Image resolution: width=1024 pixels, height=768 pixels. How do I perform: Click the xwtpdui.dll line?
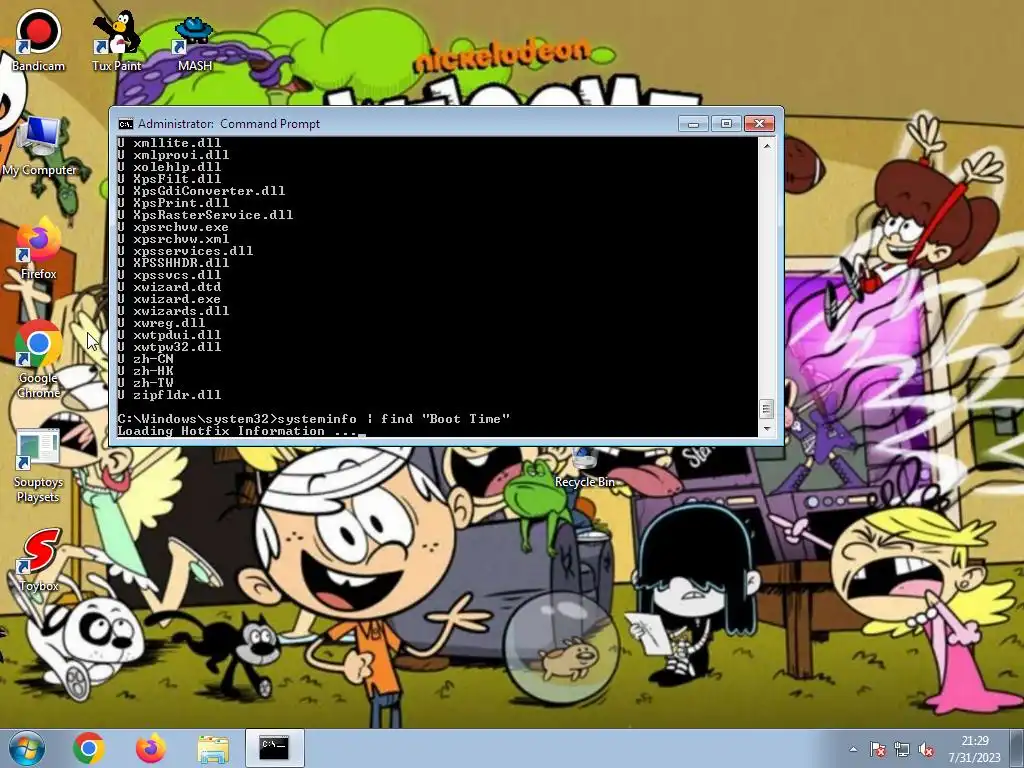170,334
